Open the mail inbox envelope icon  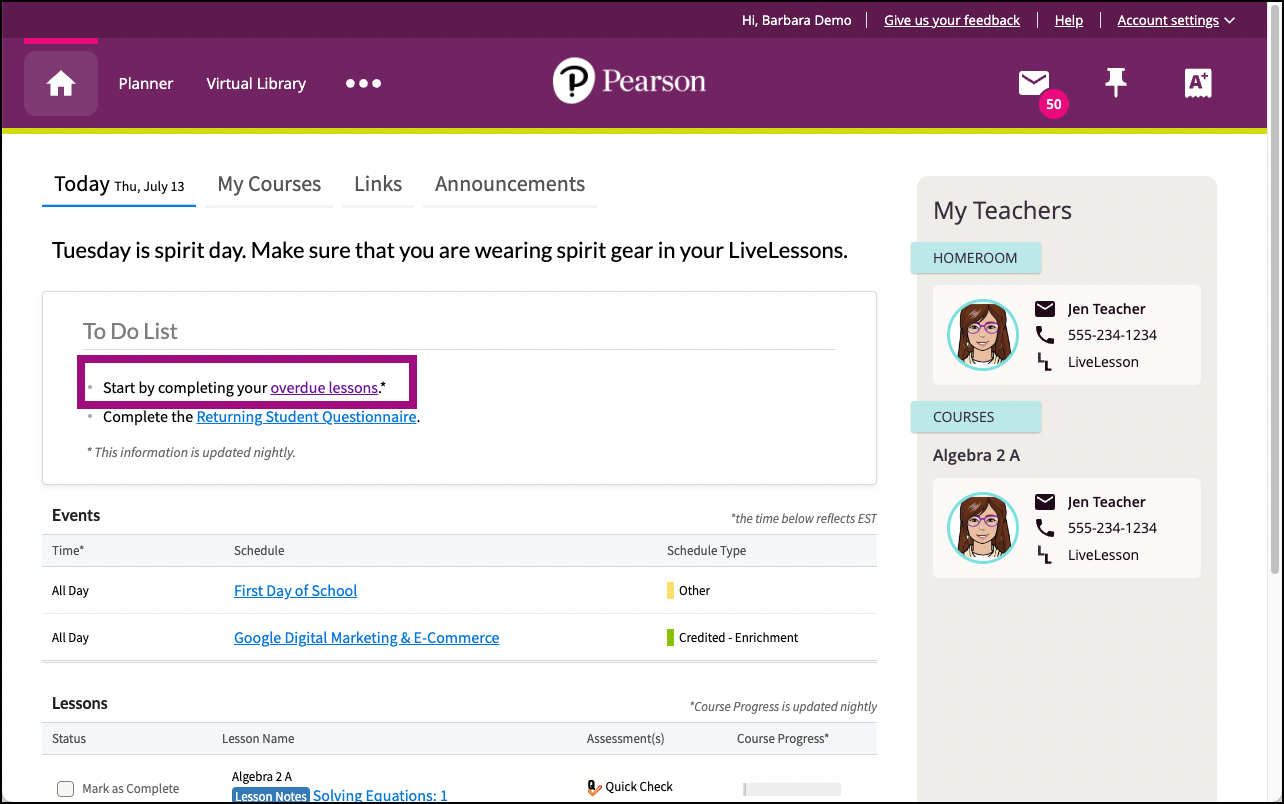1034,83
